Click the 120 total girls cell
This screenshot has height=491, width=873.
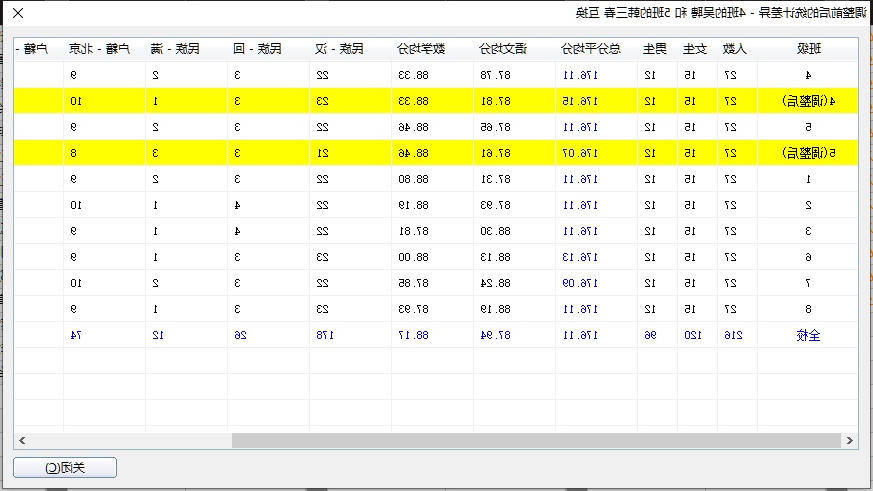[697, 335]
